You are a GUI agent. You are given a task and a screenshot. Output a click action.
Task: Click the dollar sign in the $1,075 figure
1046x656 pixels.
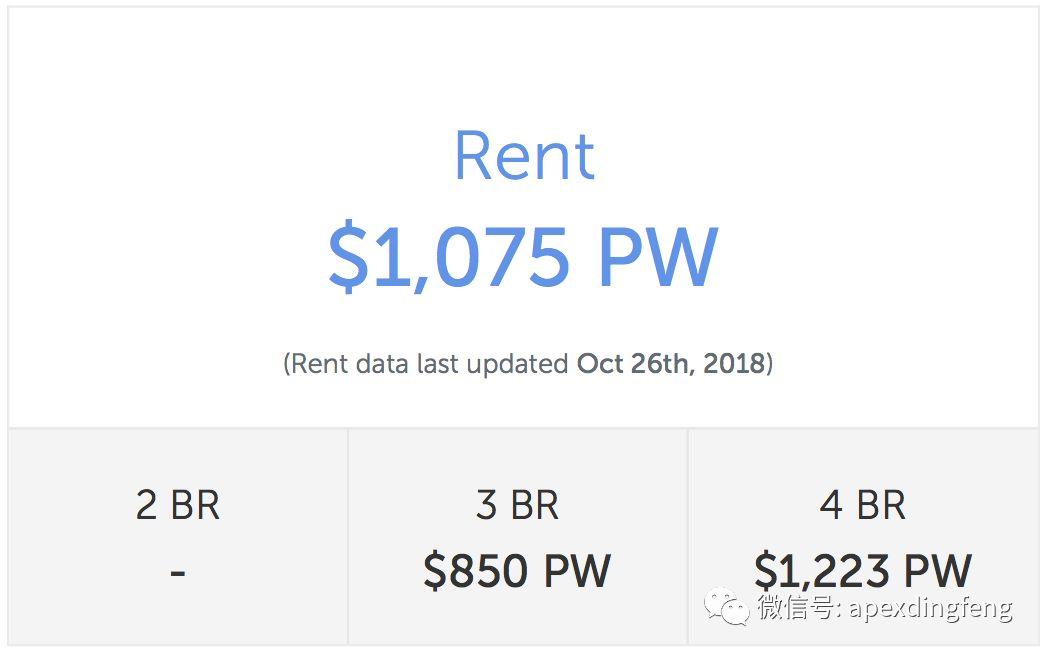[x=349, y=257]
